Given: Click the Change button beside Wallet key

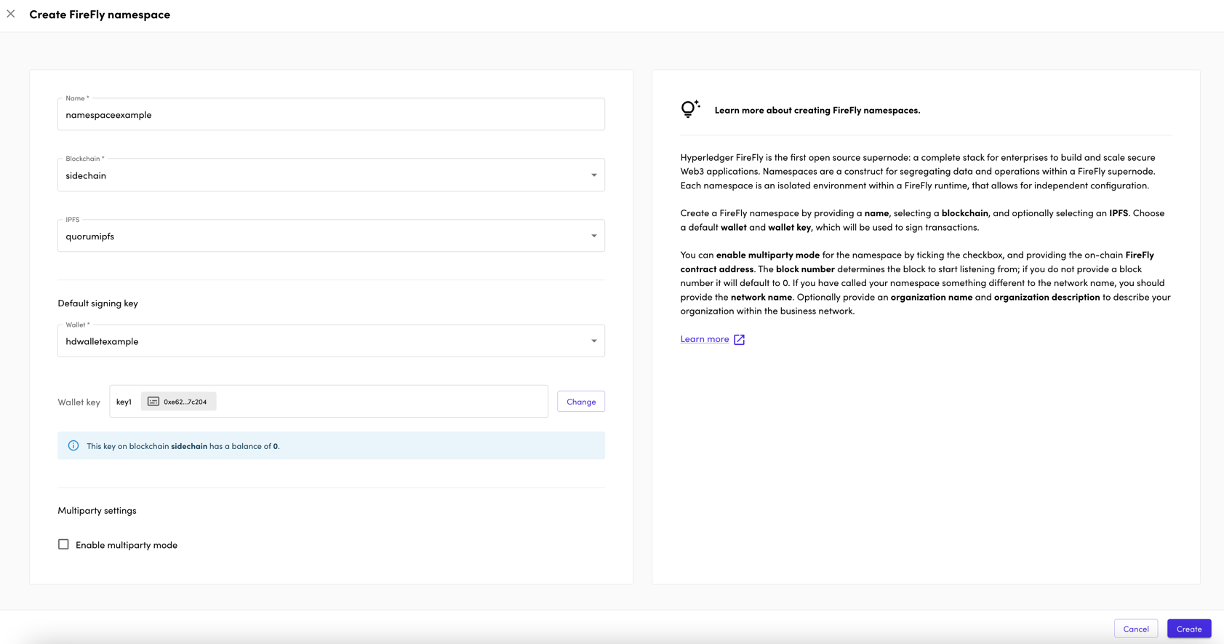Looking at the screenshot, I should (581, 401).
